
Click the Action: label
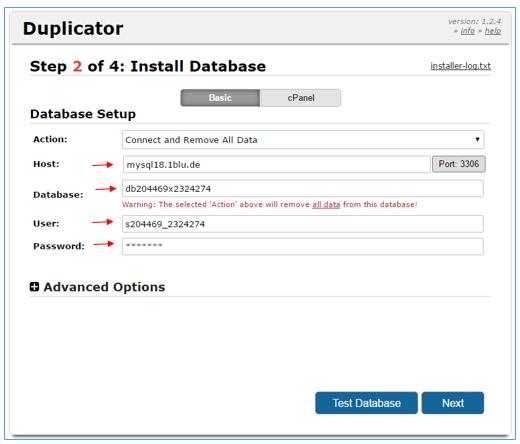[50, 139]
